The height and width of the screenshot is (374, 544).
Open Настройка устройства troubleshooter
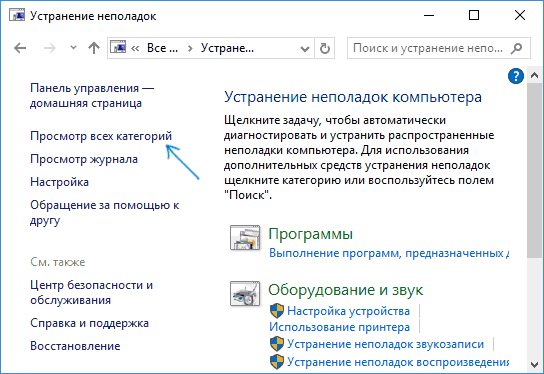[348, 311]
